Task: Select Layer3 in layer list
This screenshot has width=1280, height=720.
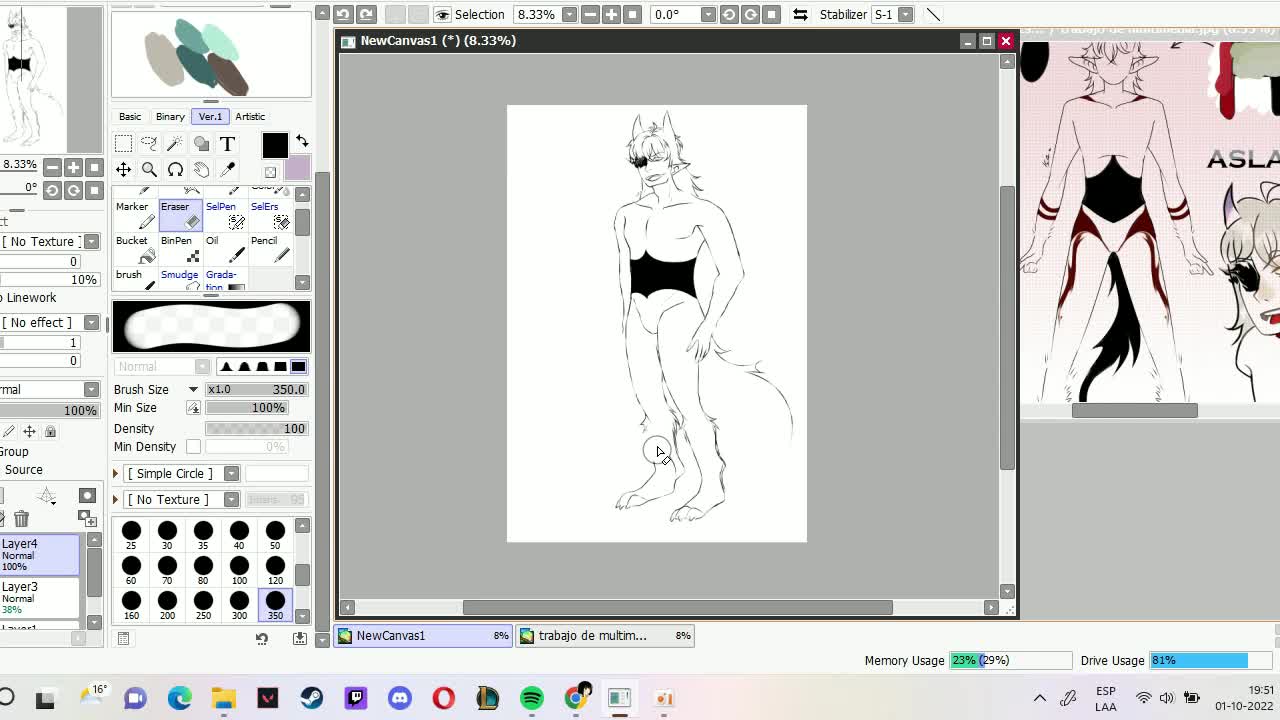Action: click(x=40, y=598)
